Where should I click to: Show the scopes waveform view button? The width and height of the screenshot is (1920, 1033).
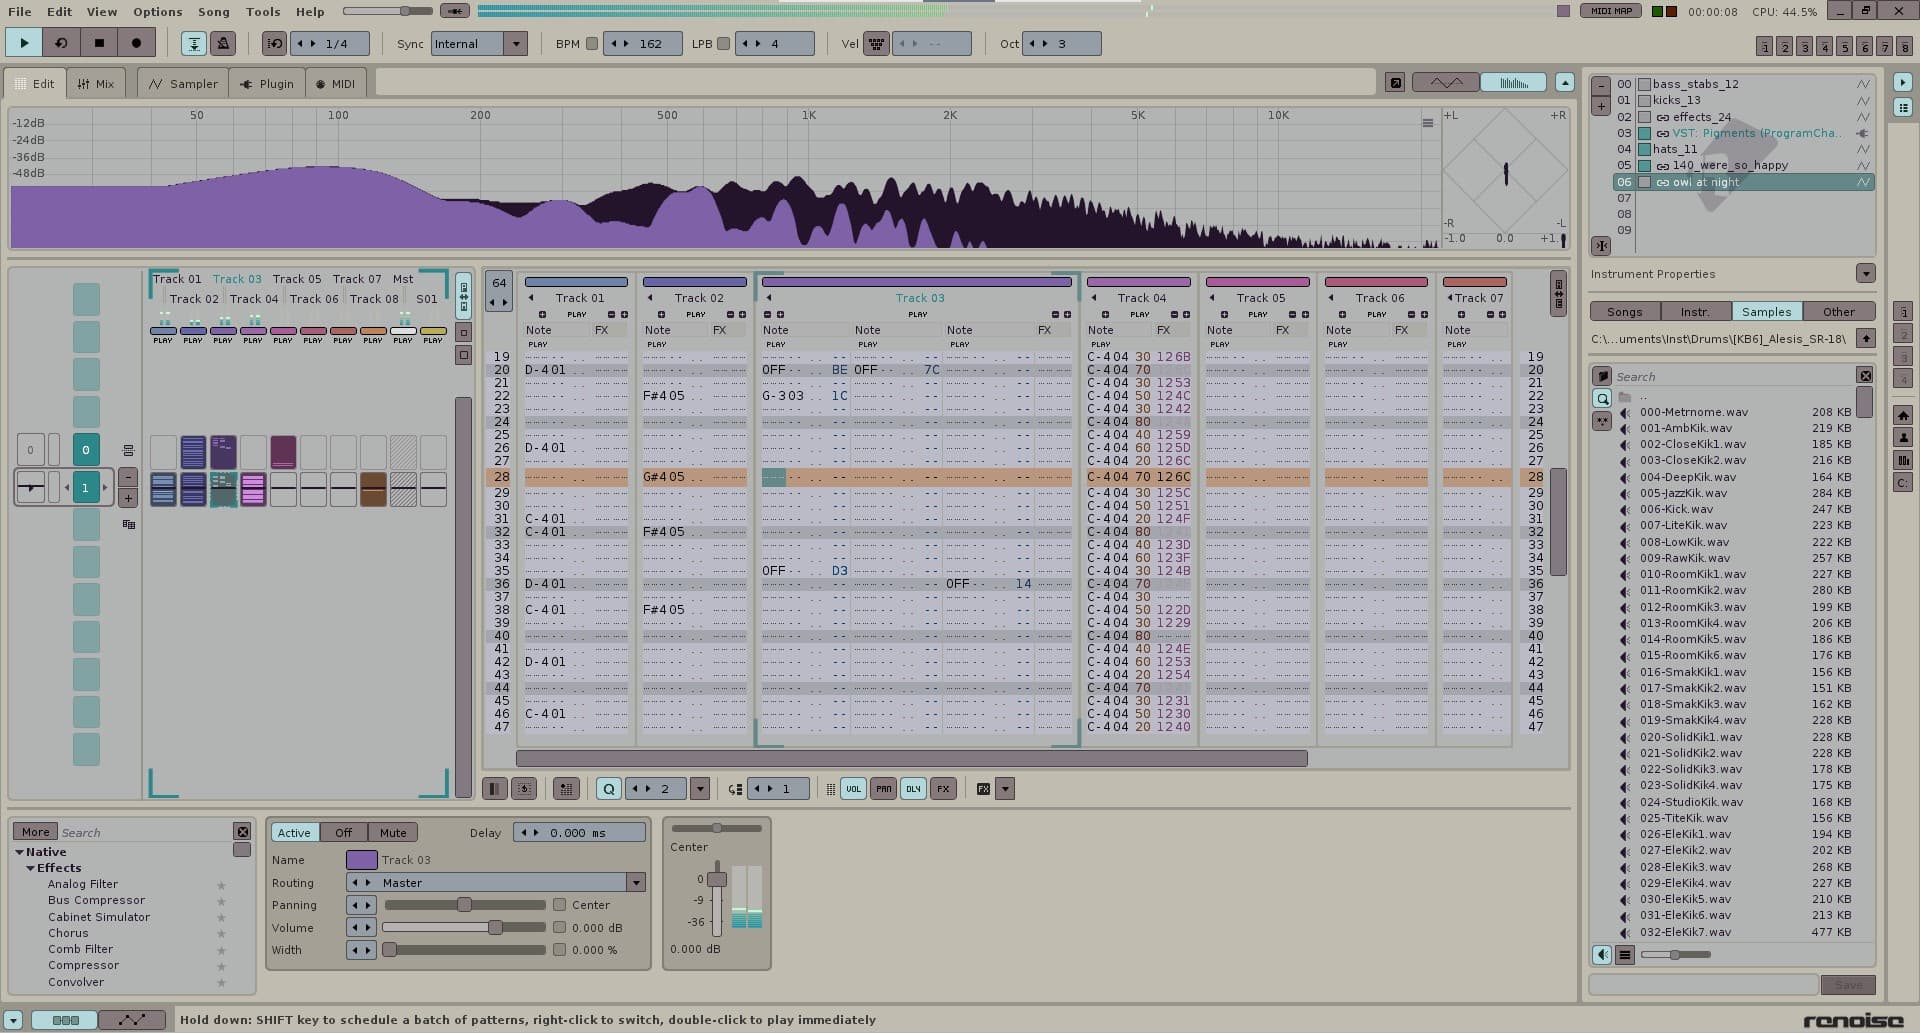click(1446, 82)
